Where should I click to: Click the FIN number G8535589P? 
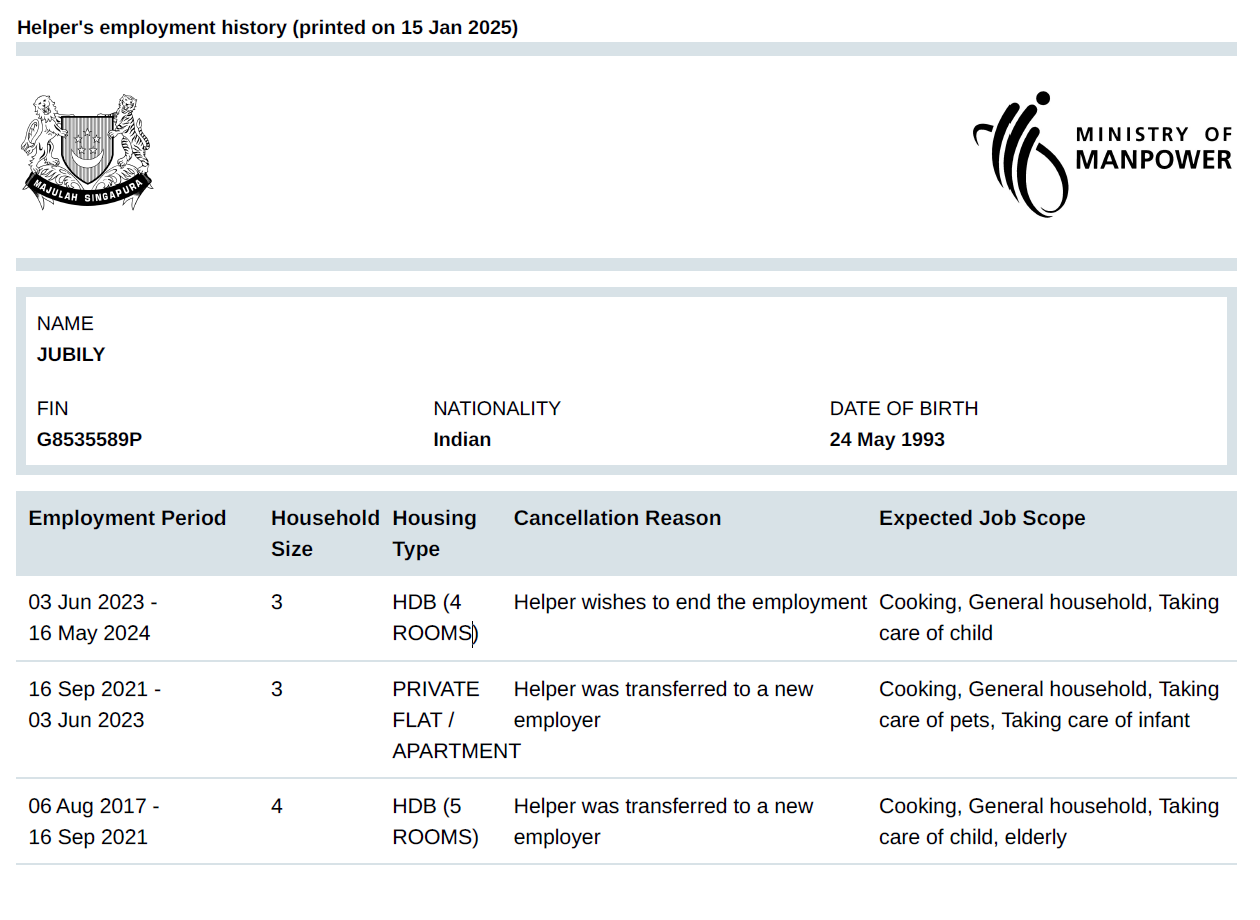tap(89, 440)
